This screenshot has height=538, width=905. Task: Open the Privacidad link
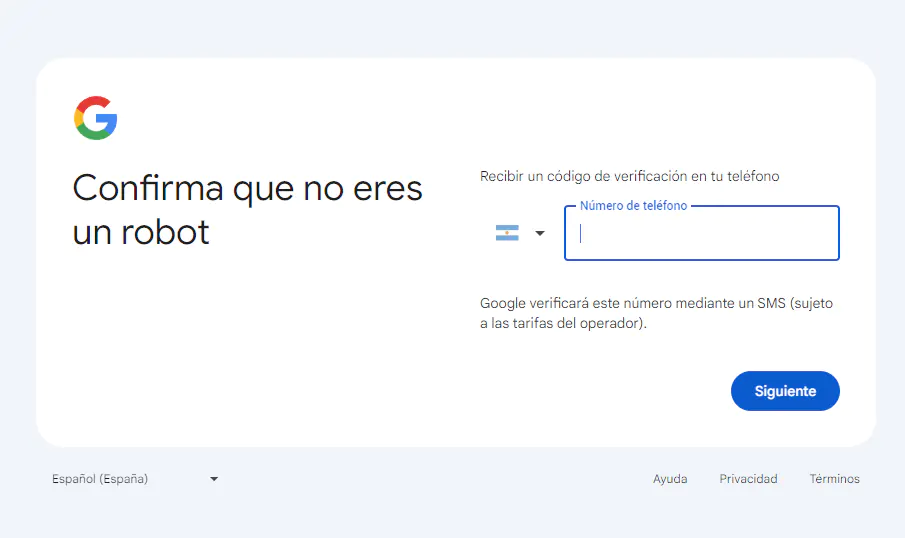pos(748,479)
